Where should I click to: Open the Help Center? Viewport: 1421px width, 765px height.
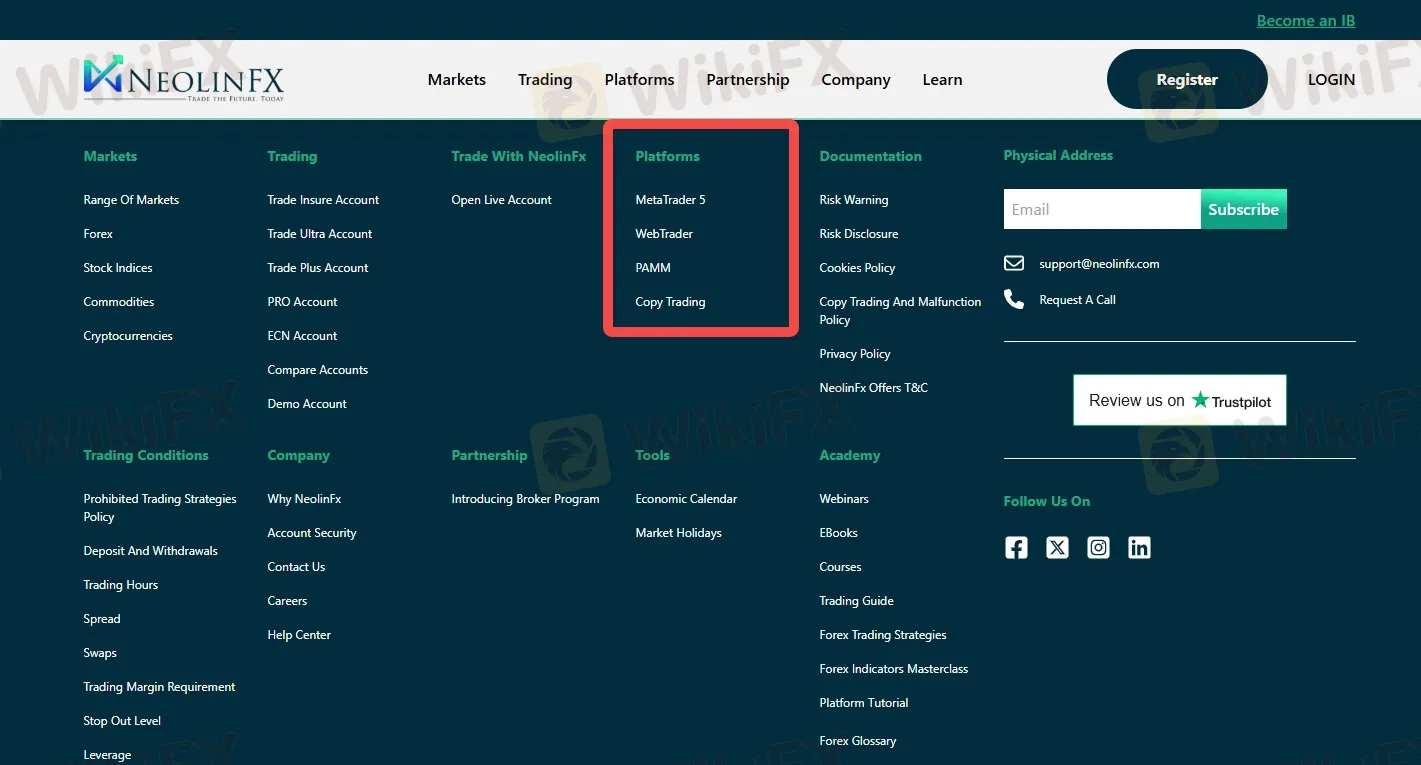[299, 635]
